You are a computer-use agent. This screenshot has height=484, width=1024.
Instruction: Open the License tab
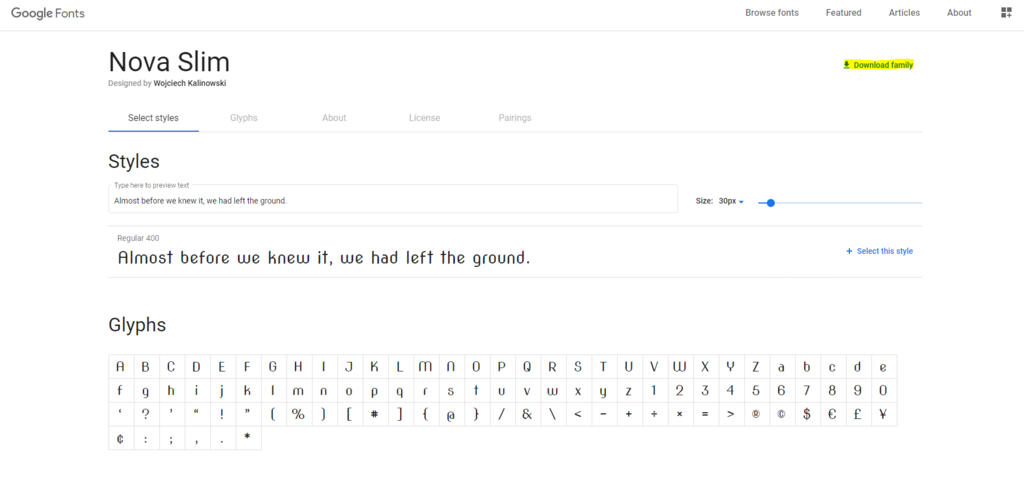tap(424, 118)
